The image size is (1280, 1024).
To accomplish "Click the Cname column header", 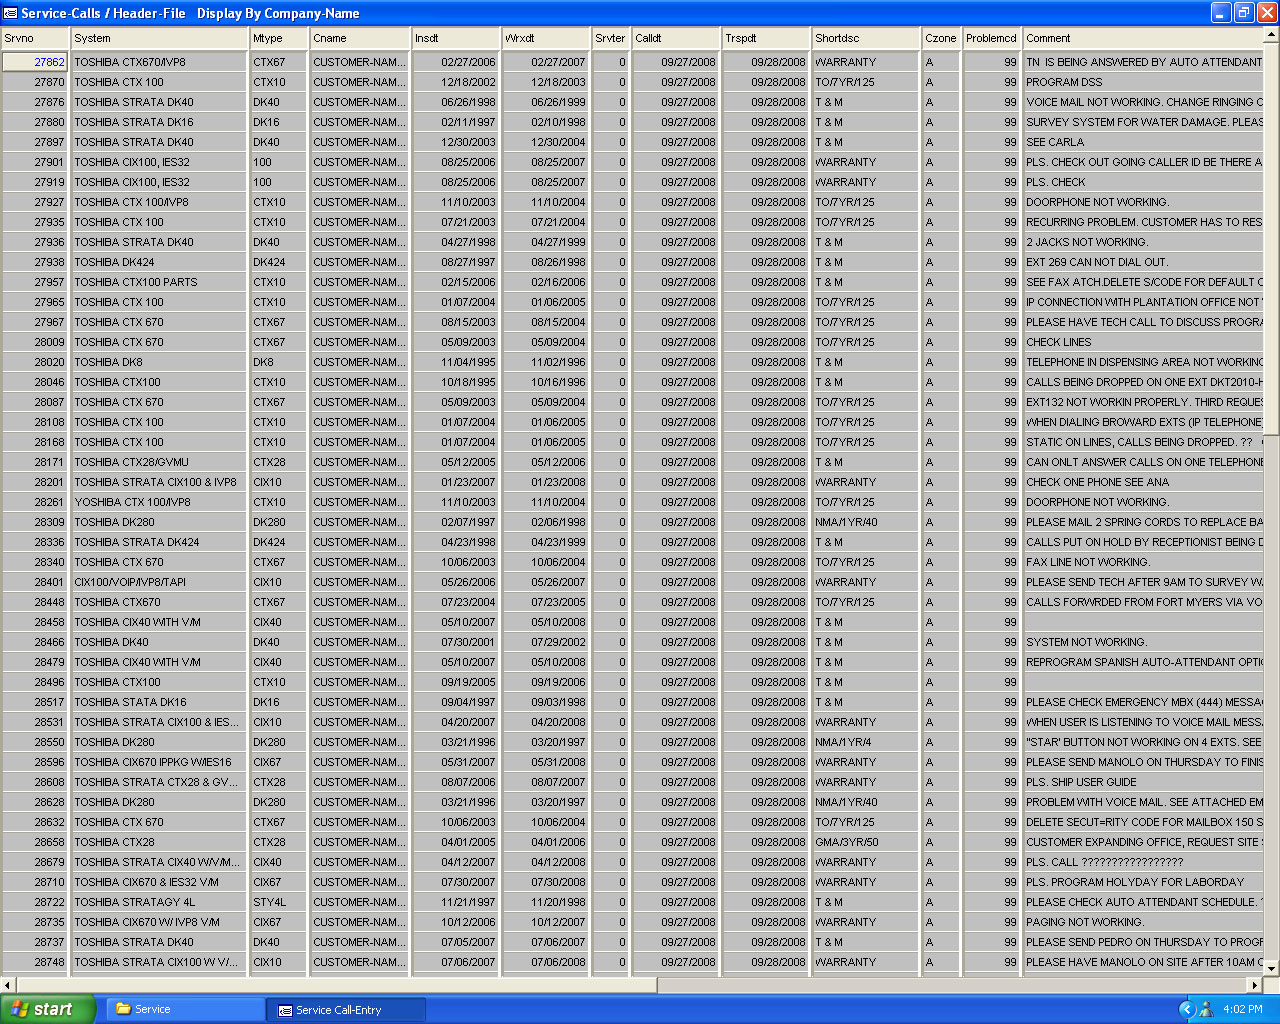I will point(360,38).
